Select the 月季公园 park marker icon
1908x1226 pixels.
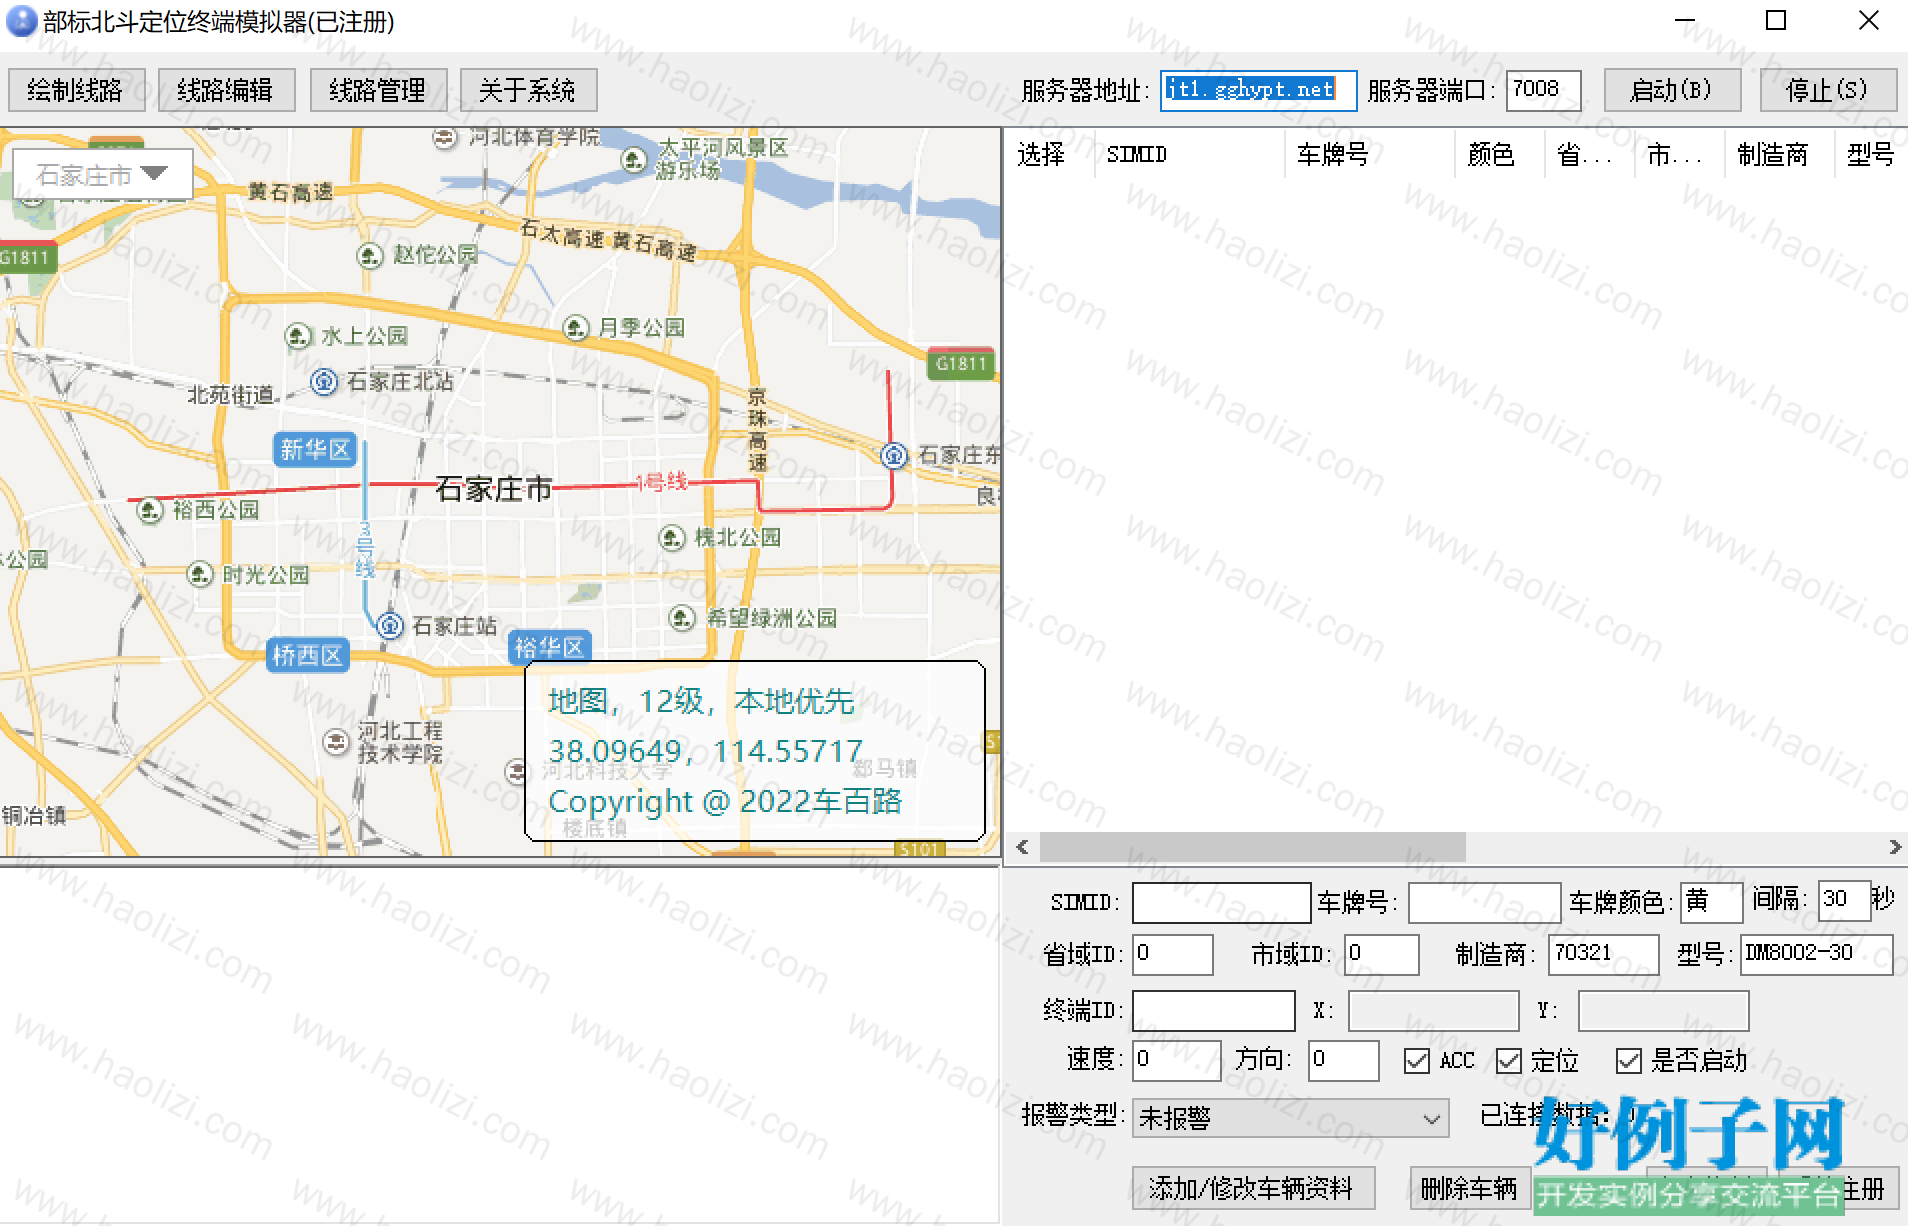pyautogui.click(x=575, y=328)
